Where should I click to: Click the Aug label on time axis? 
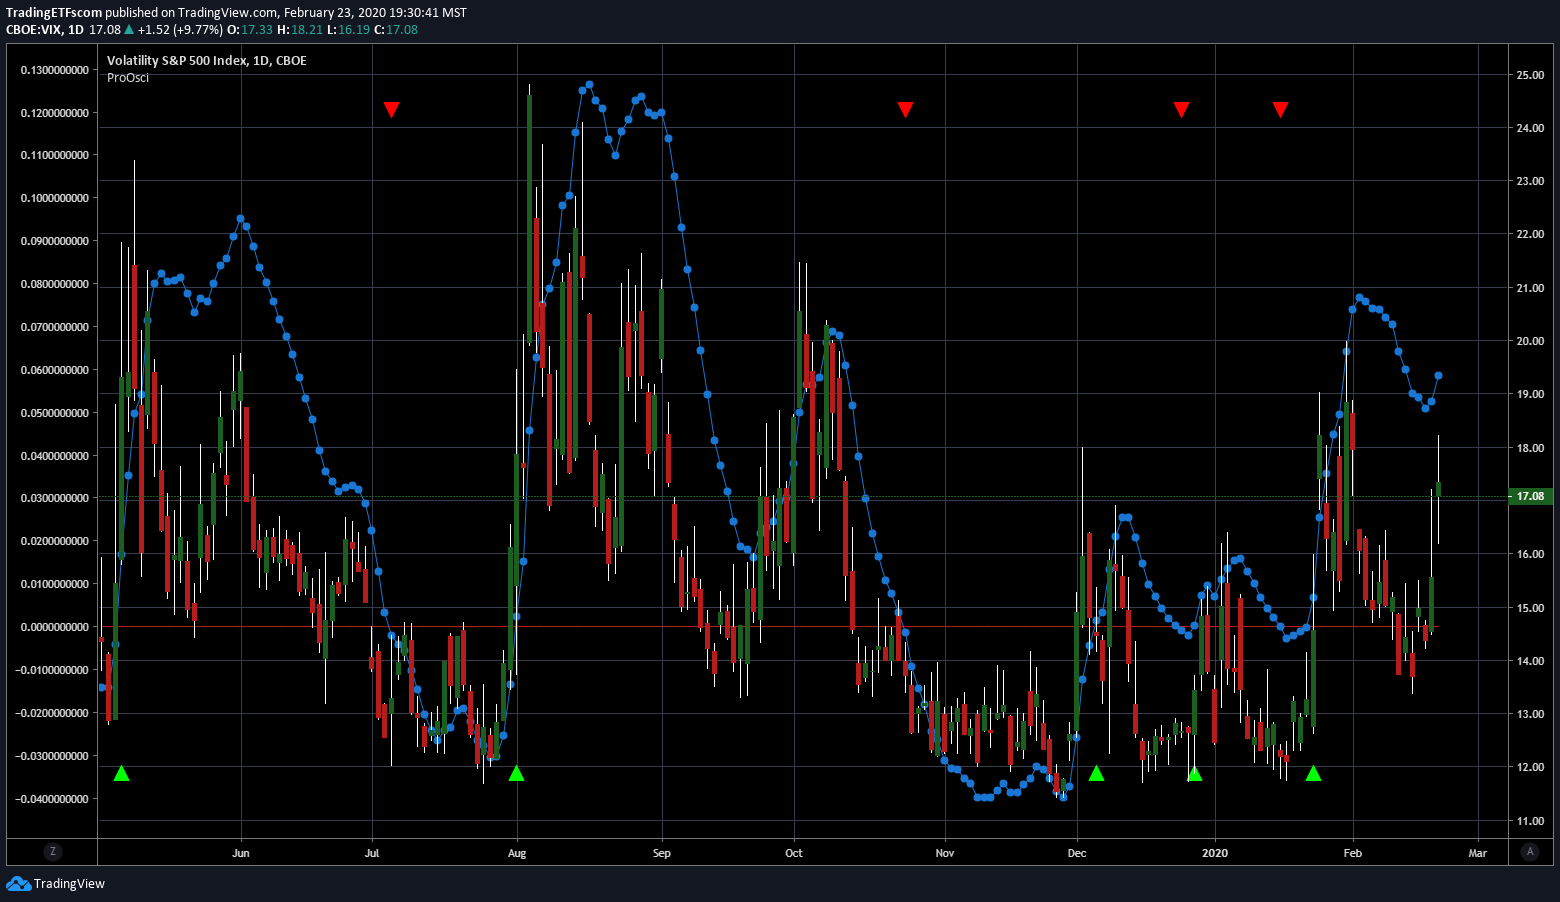[x=517, y=853]
